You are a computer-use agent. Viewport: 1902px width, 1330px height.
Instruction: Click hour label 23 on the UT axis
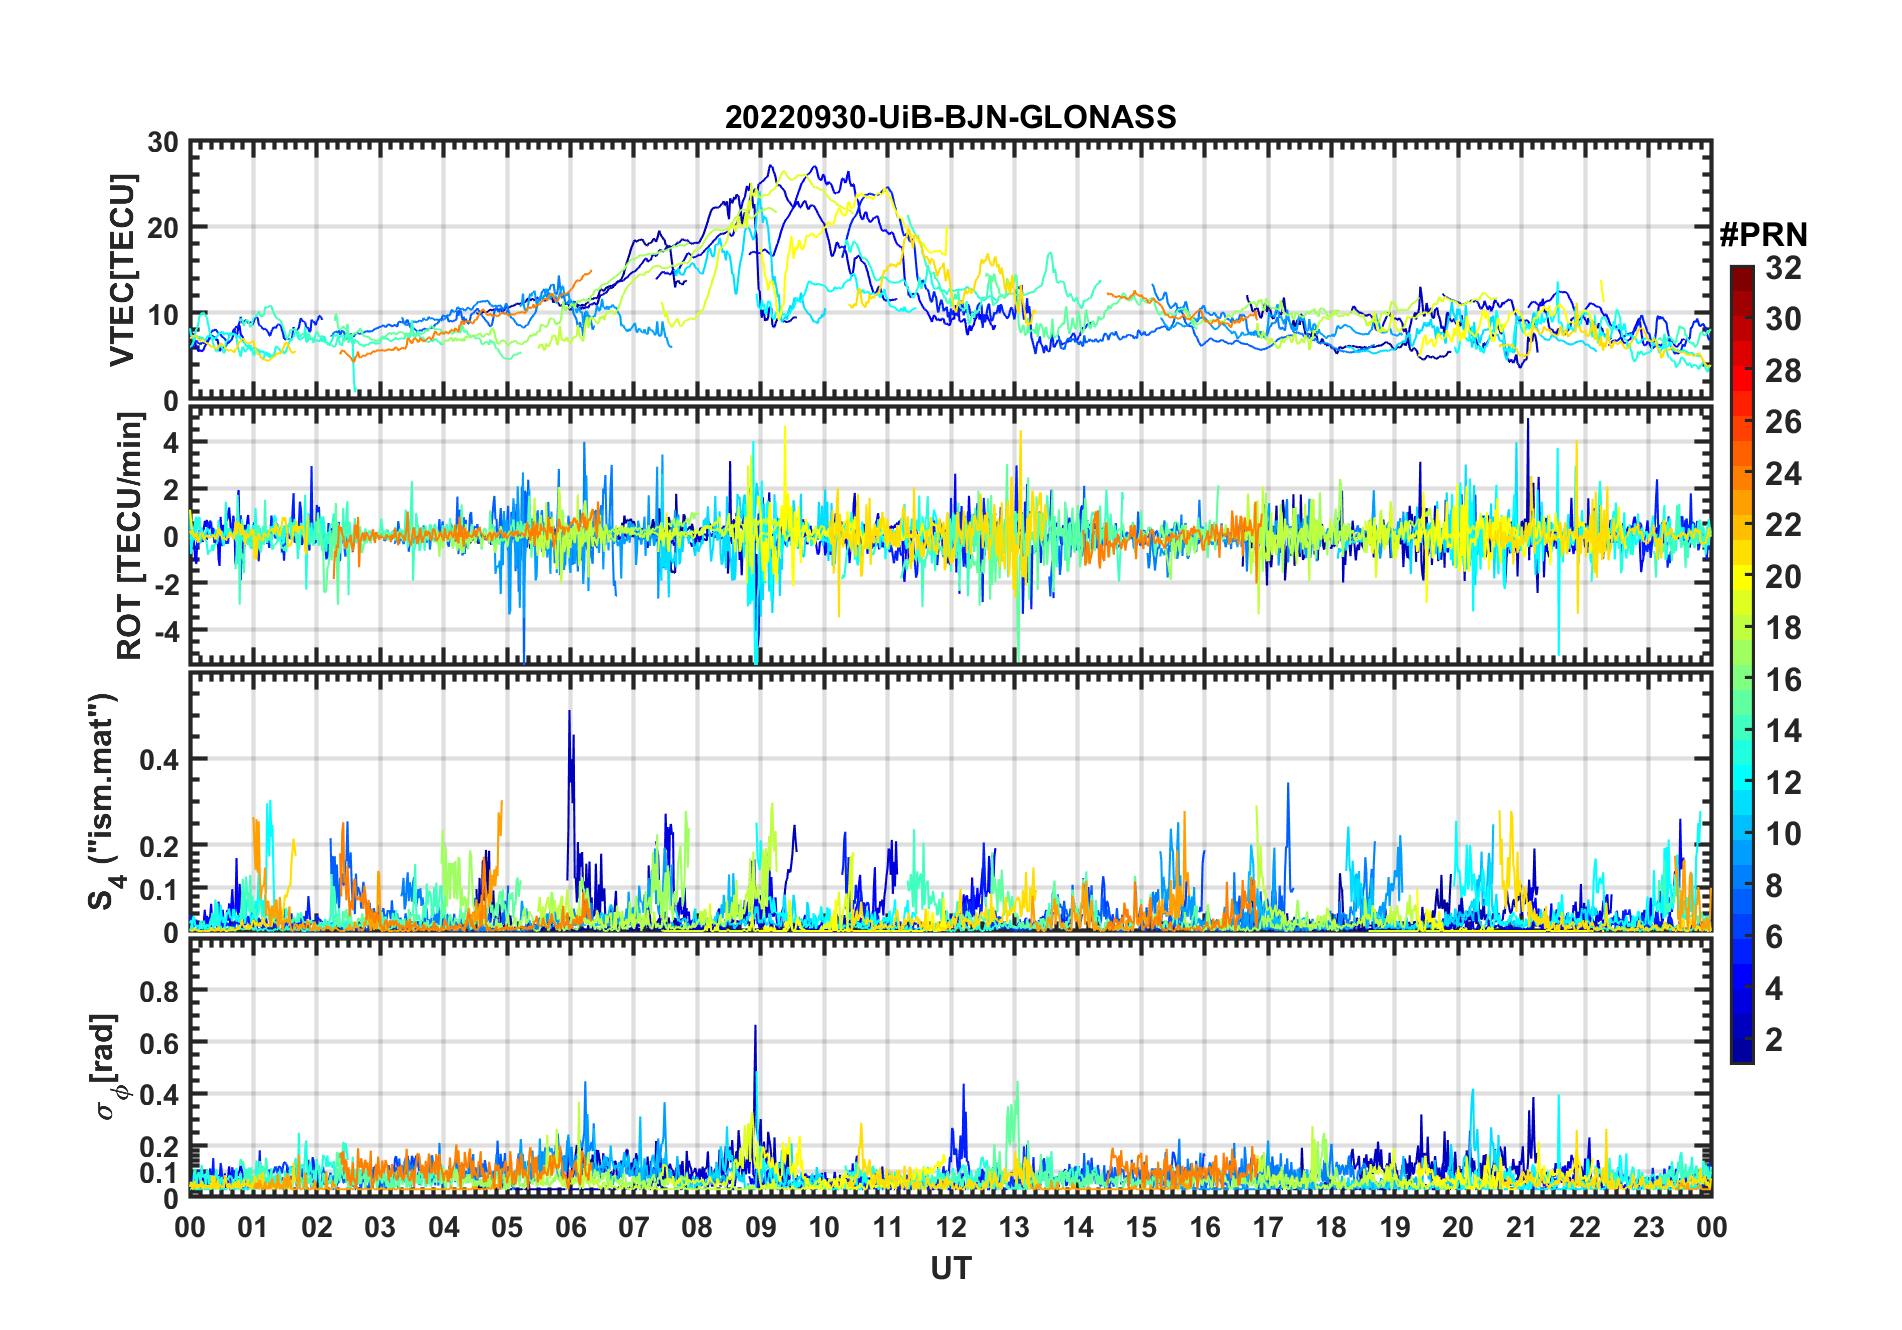[x=1649, y=1227]
